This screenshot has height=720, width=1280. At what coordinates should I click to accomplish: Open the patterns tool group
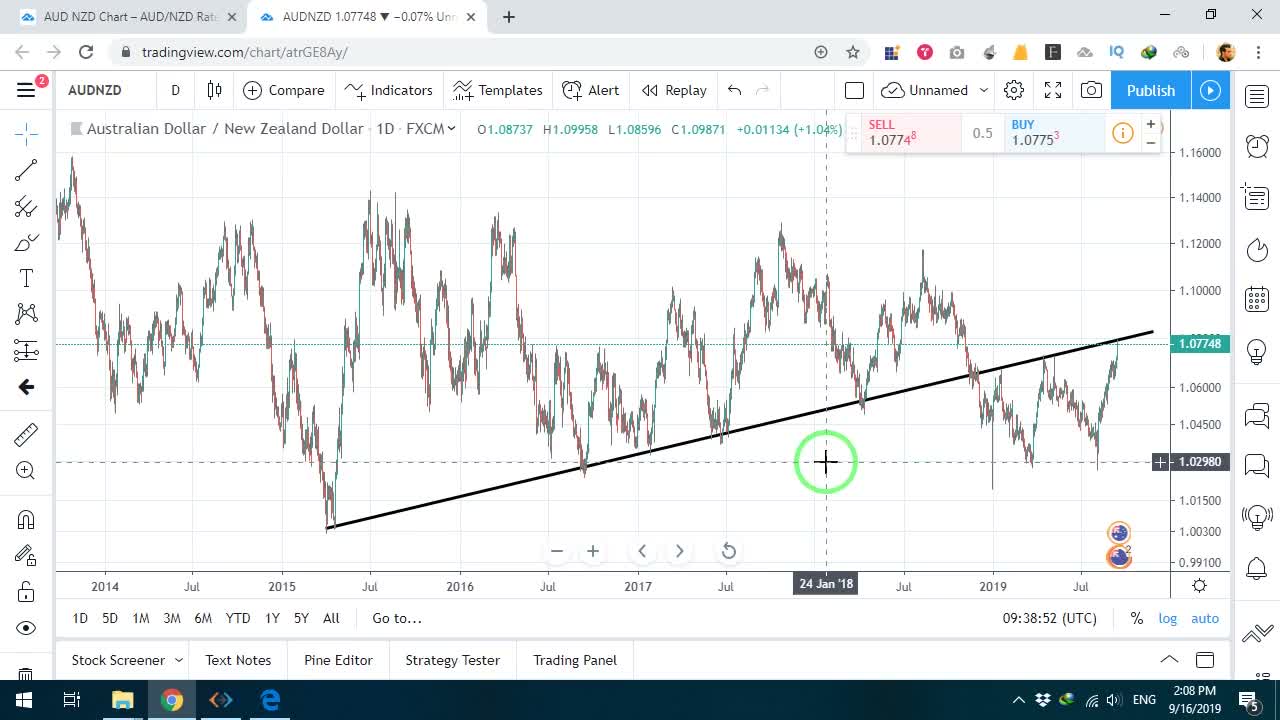[x=26, y=314]
